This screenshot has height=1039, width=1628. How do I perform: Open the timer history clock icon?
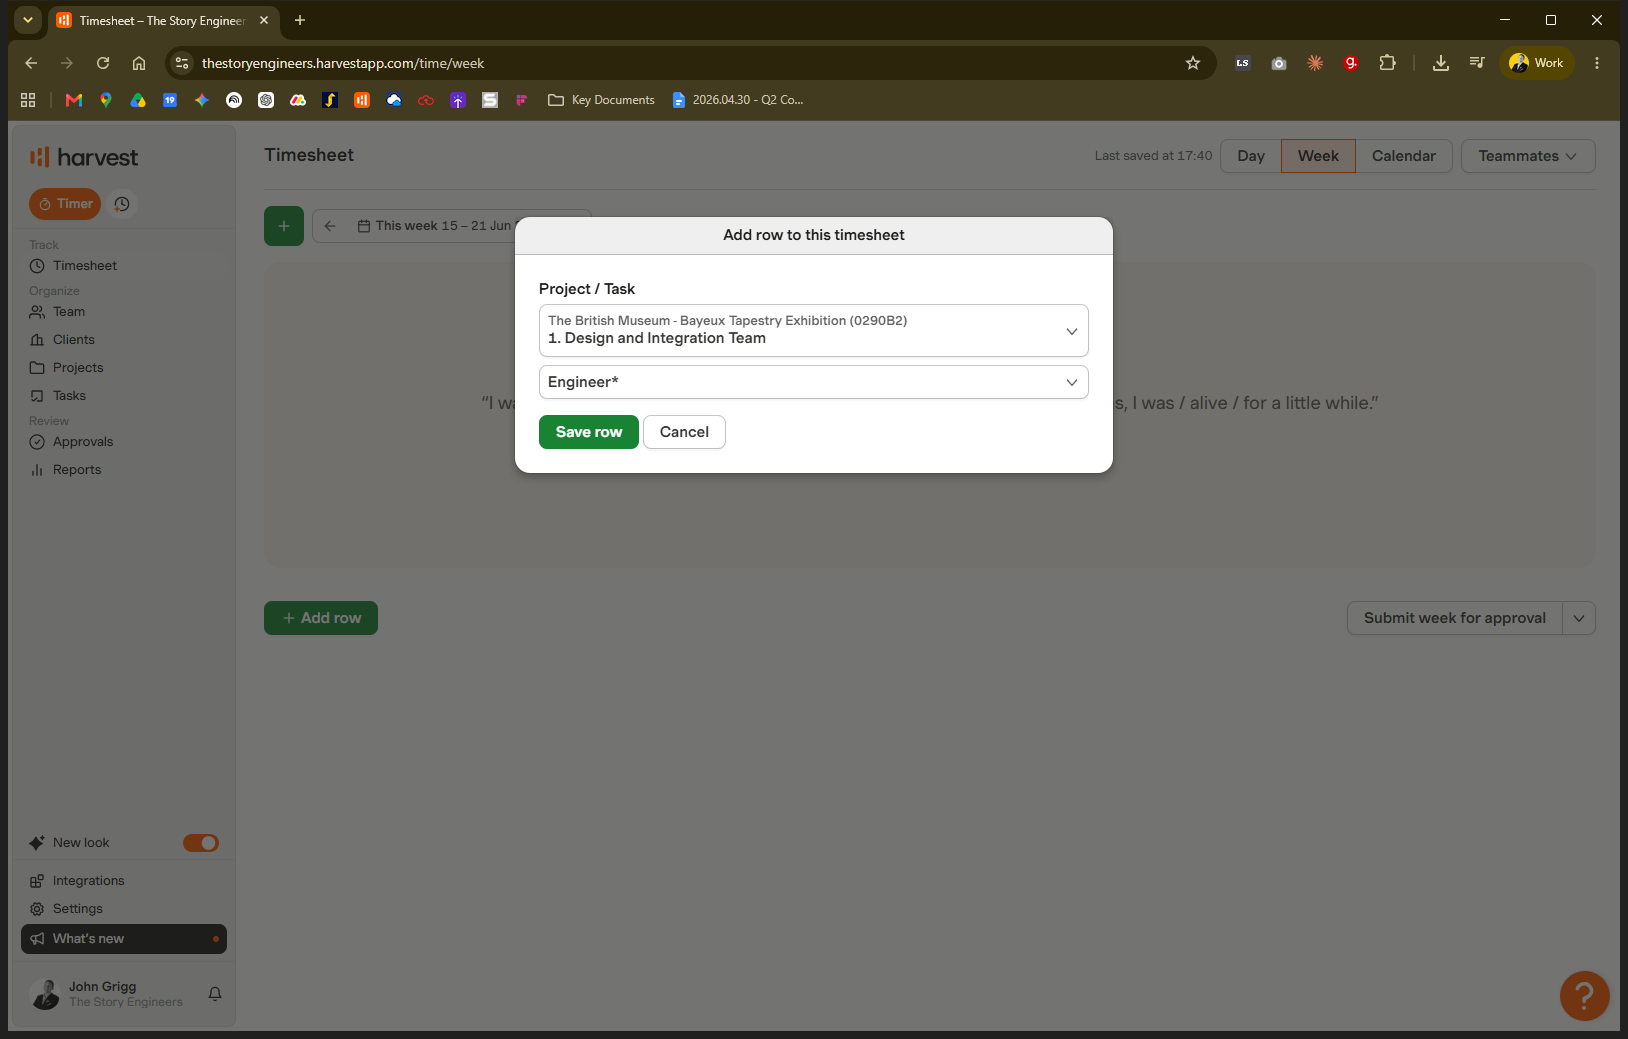pyautogui.click(x=122, y=204)
